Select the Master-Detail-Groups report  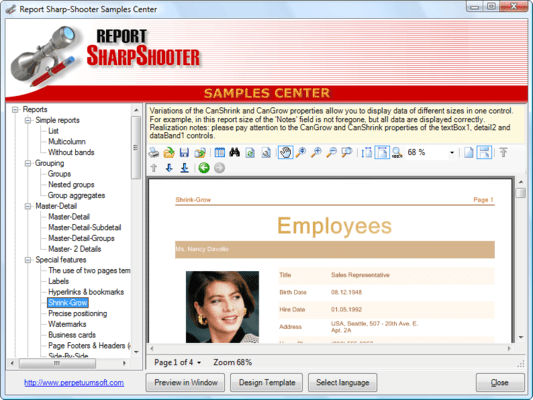click(82, 238)
